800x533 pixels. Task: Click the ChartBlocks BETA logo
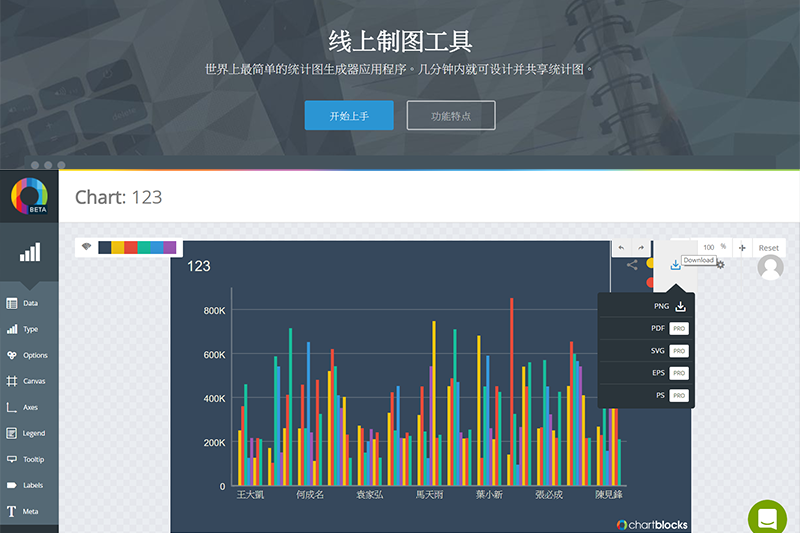30,195
